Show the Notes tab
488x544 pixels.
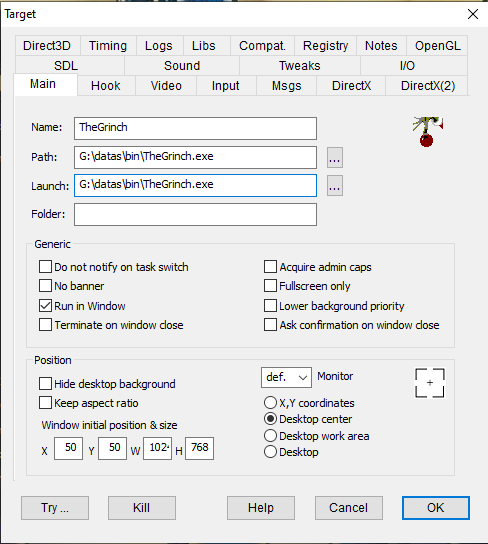381,45
